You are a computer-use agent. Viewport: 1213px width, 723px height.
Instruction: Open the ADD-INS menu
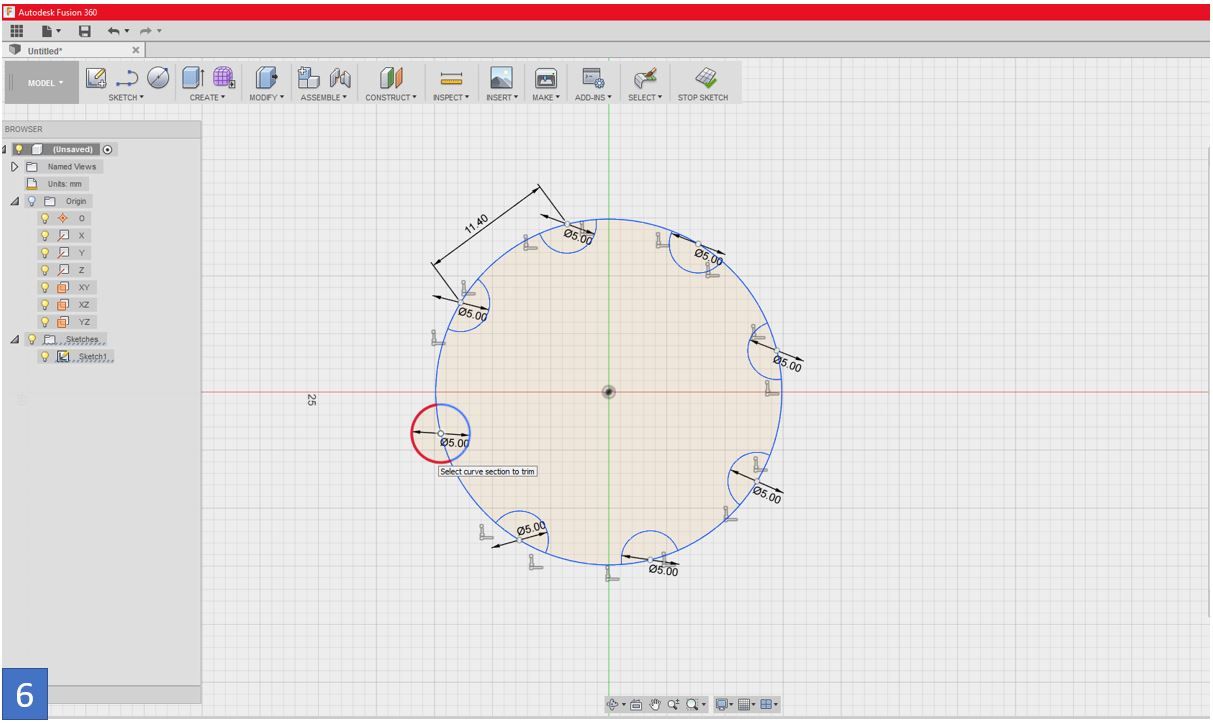tap(593, 98)
